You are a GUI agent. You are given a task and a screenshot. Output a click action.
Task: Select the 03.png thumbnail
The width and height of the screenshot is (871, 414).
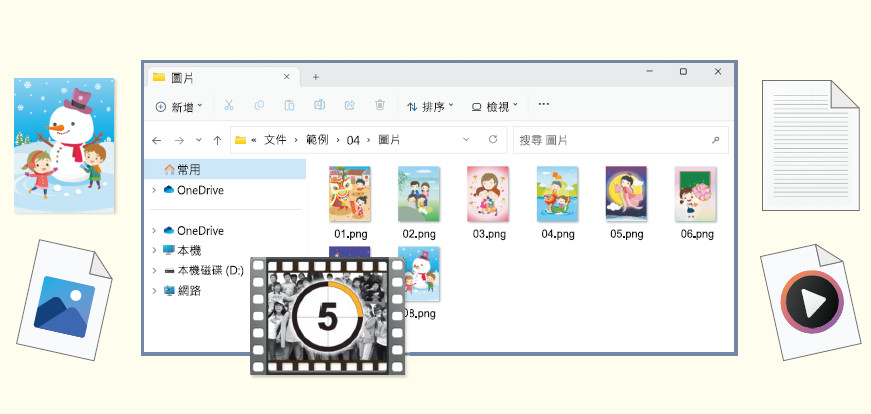(x=487, y=194)
